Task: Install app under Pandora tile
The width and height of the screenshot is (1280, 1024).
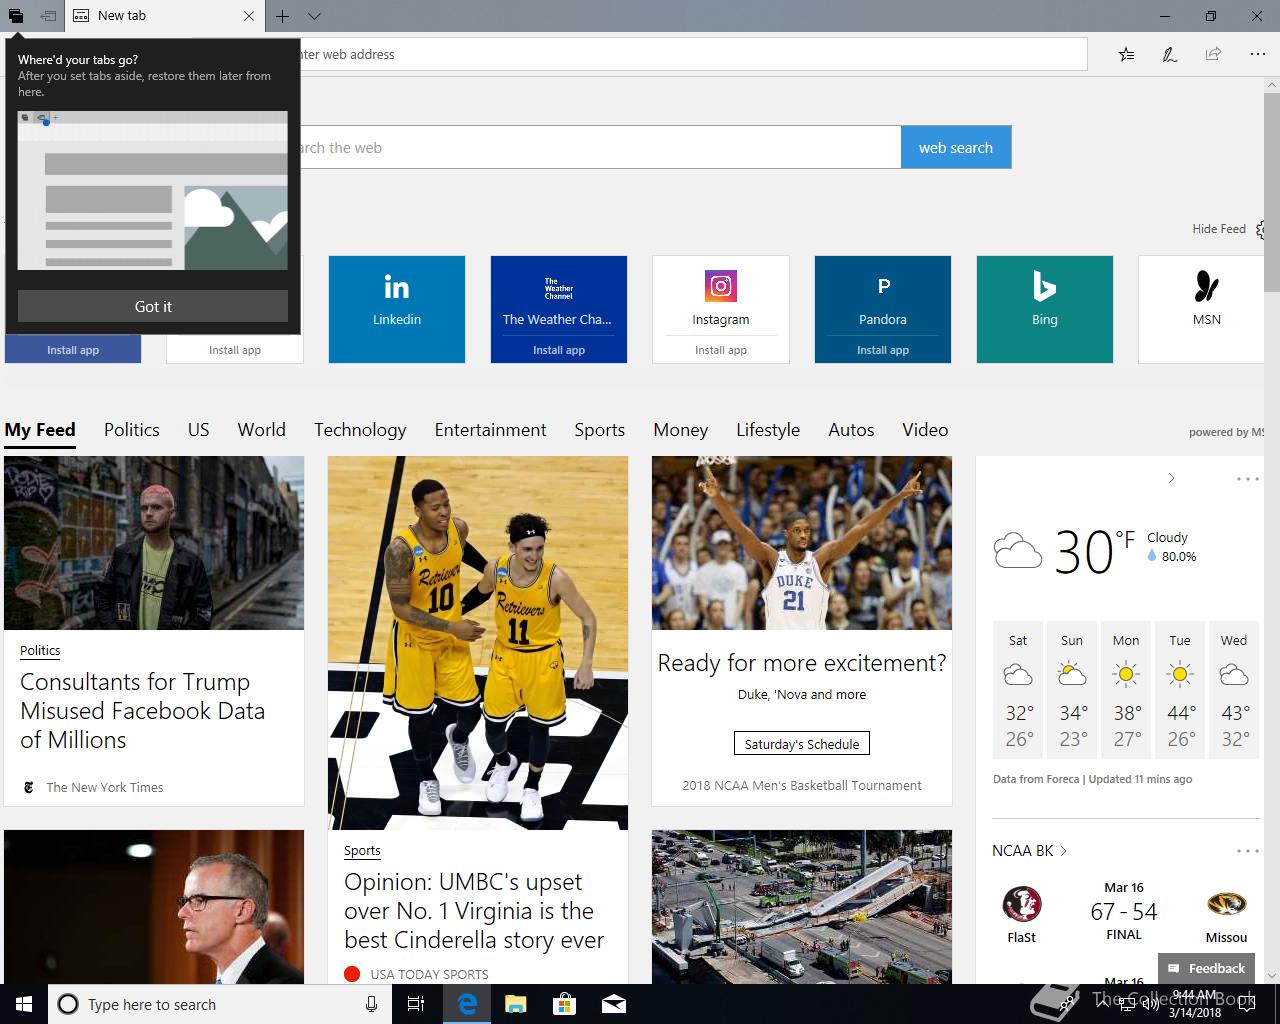Action: tap(883, 350)
